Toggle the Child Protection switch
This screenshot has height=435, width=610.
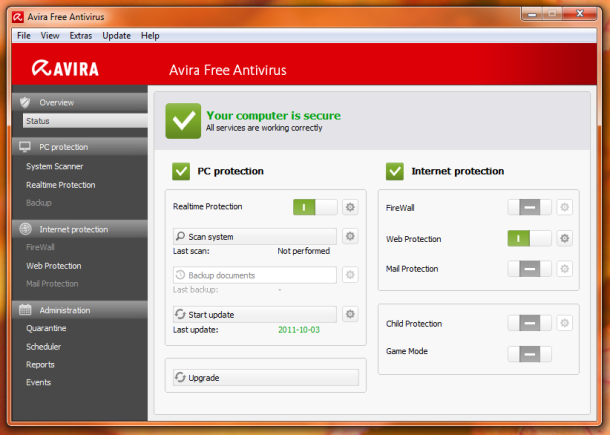click(529, 323)
